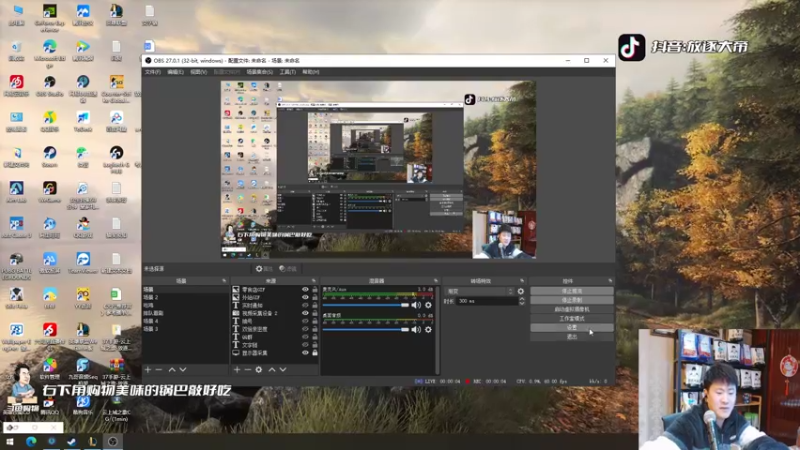
Task: Toggle lock on 显示器采集 source
Action: [315, 353]
